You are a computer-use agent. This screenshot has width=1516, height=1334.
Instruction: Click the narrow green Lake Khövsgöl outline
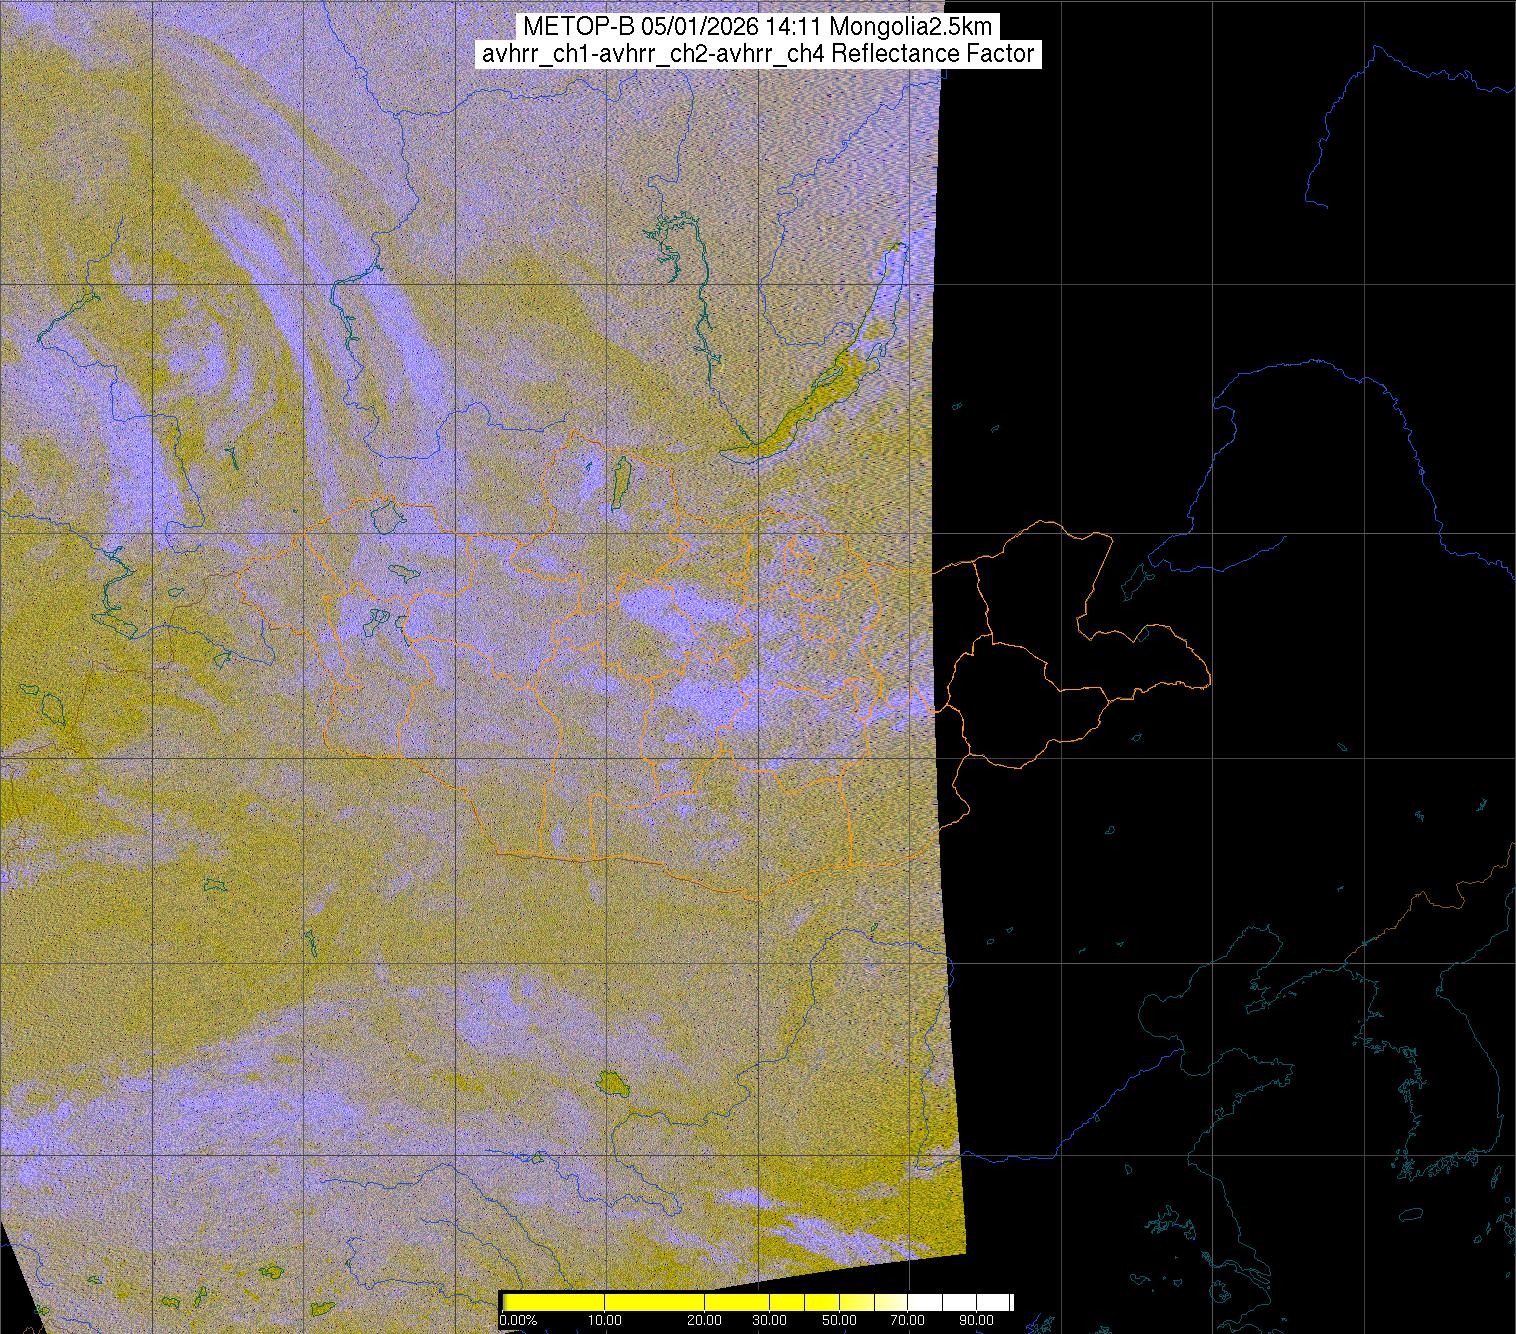(x=620, y=483)
